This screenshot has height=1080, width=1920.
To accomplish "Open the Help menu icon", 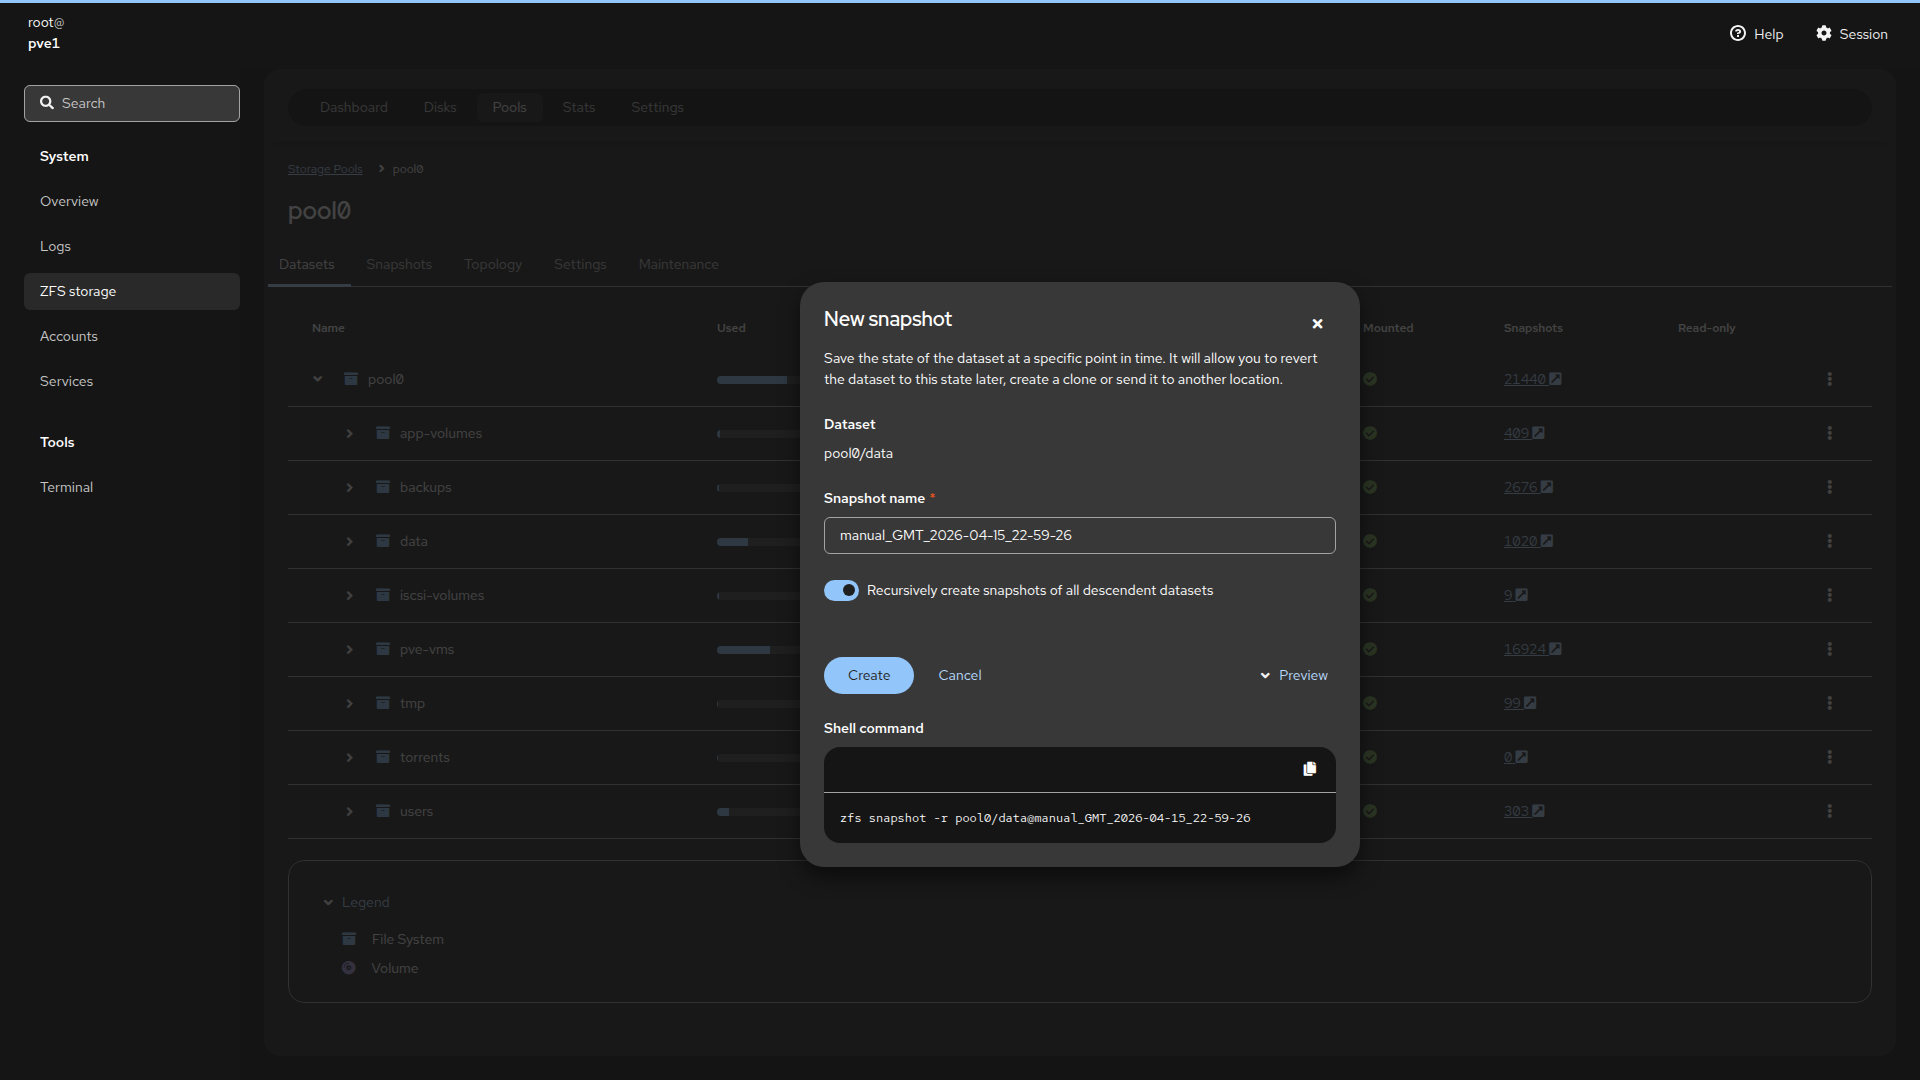I will pos(1738,34).
